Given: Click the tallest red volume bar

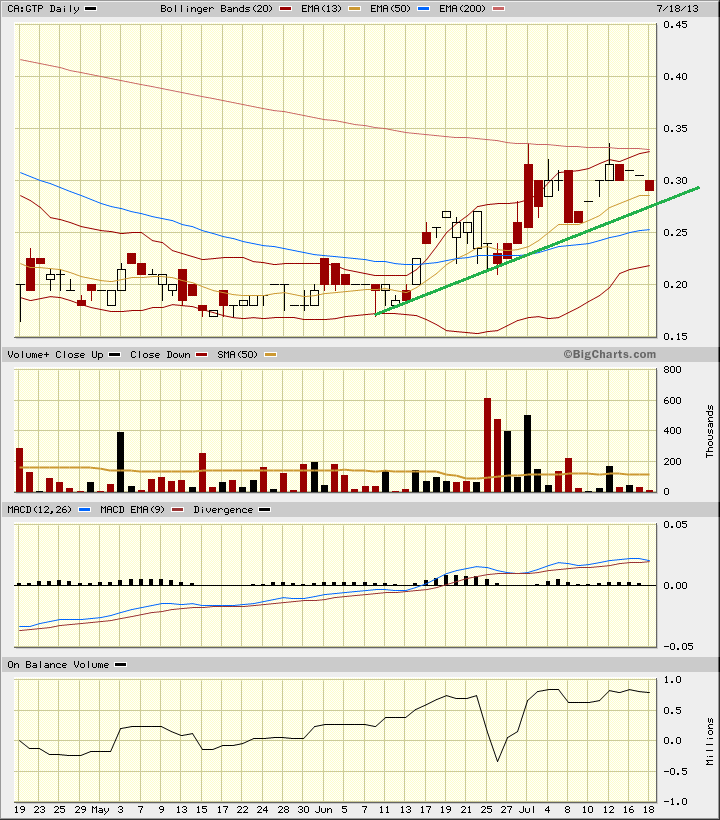Looking at the screenshot, I should pos(487,444).
